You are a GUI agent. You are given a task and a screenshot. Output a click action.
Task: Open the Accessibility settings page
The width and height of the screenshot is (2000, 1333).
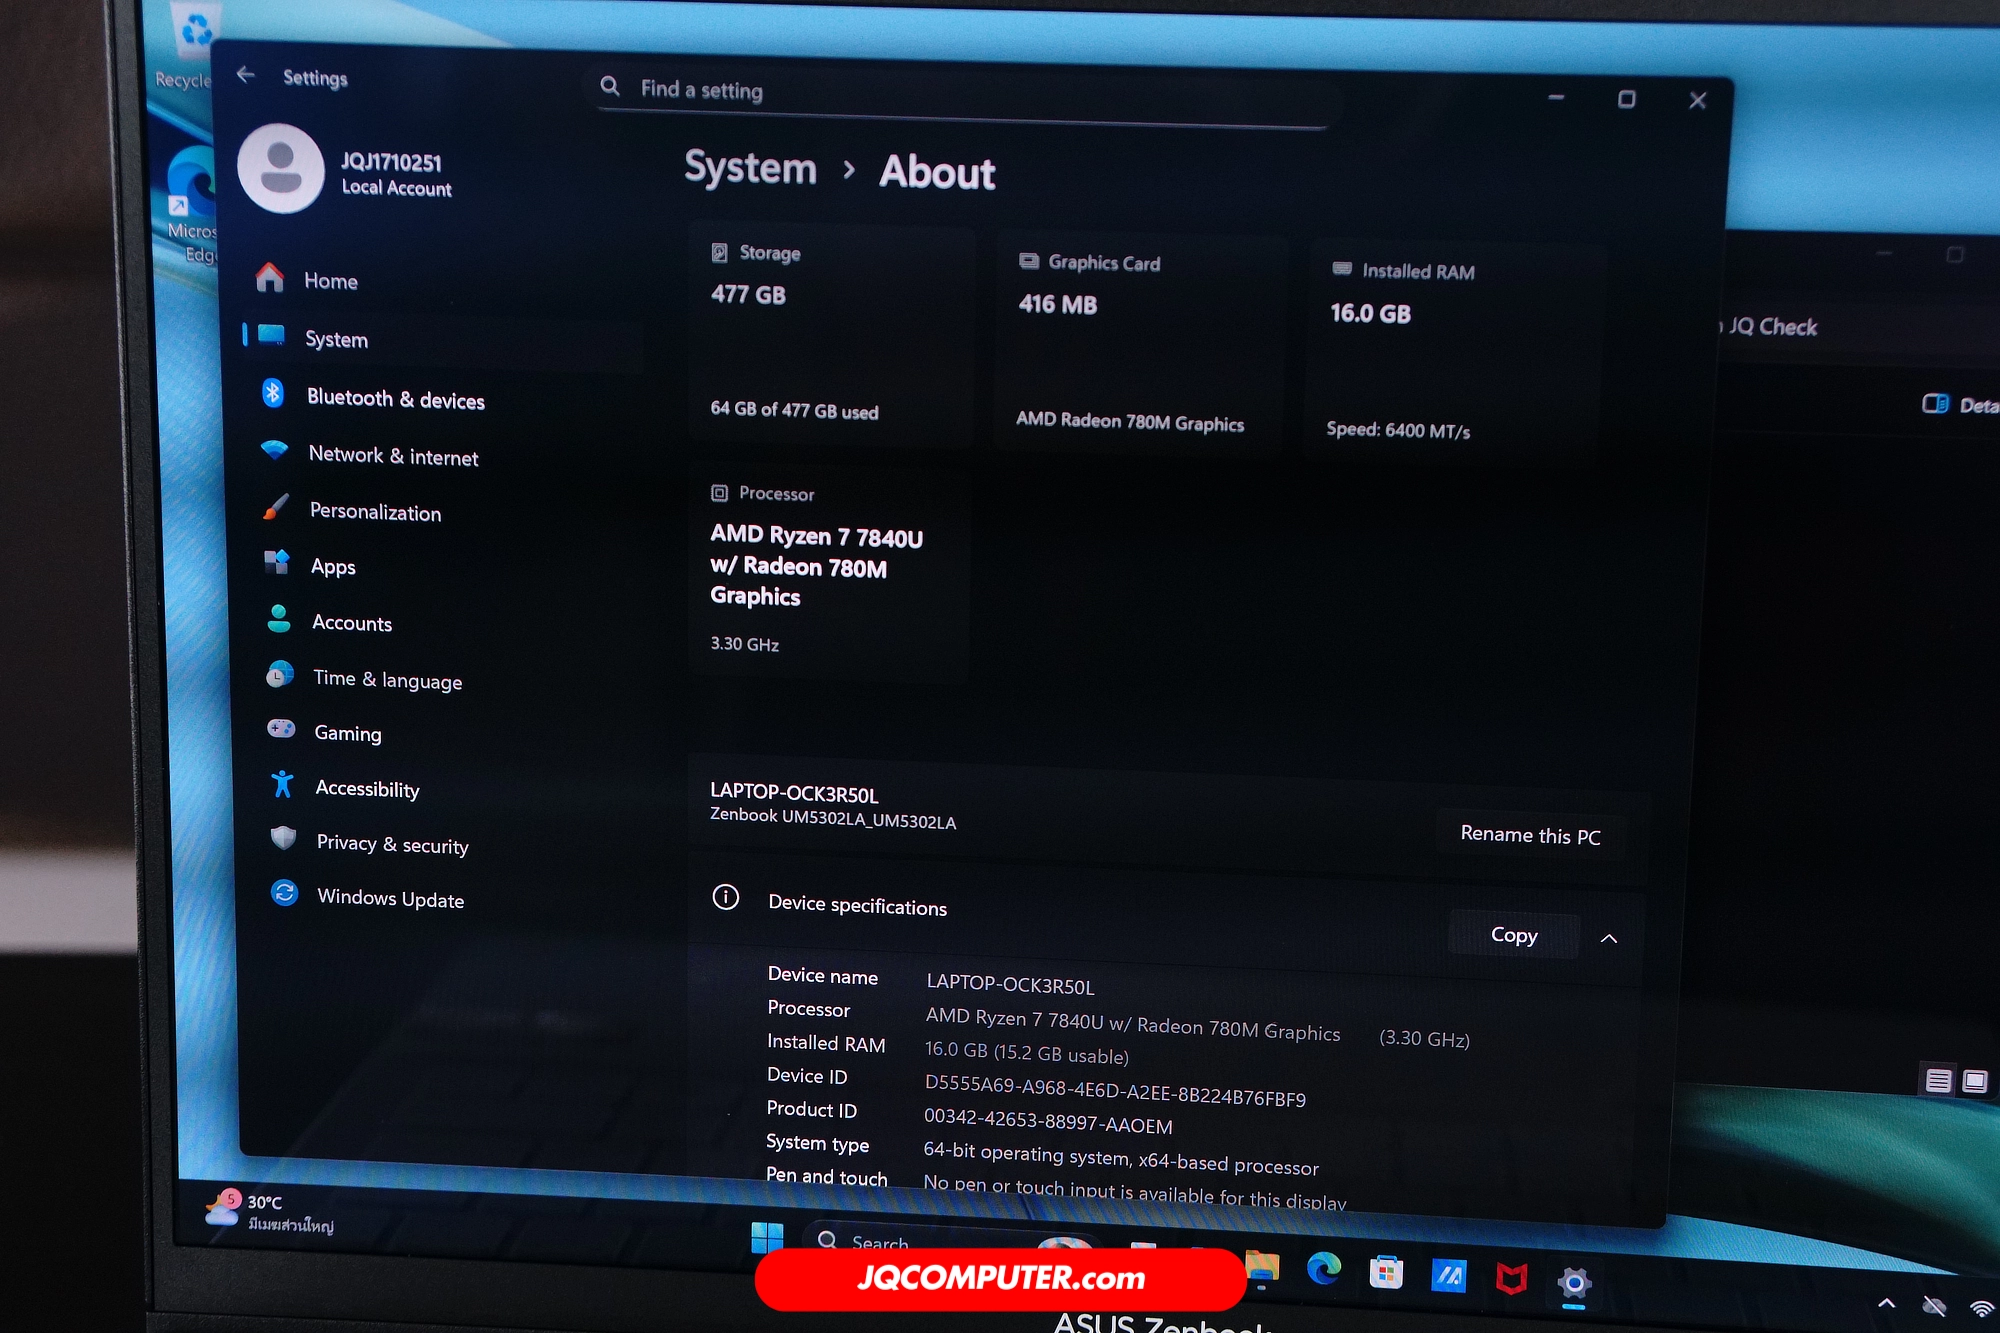(367, 789)
